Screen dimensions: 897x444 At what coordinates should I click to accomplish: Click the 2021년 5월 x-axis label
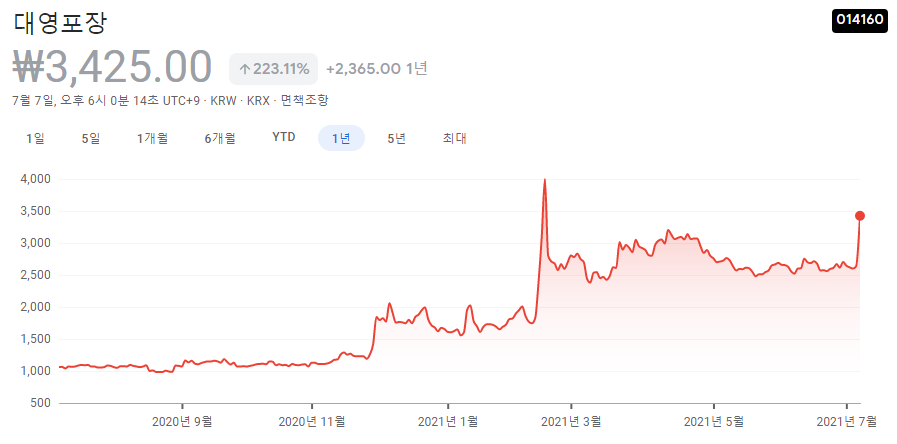coord(715,422)
